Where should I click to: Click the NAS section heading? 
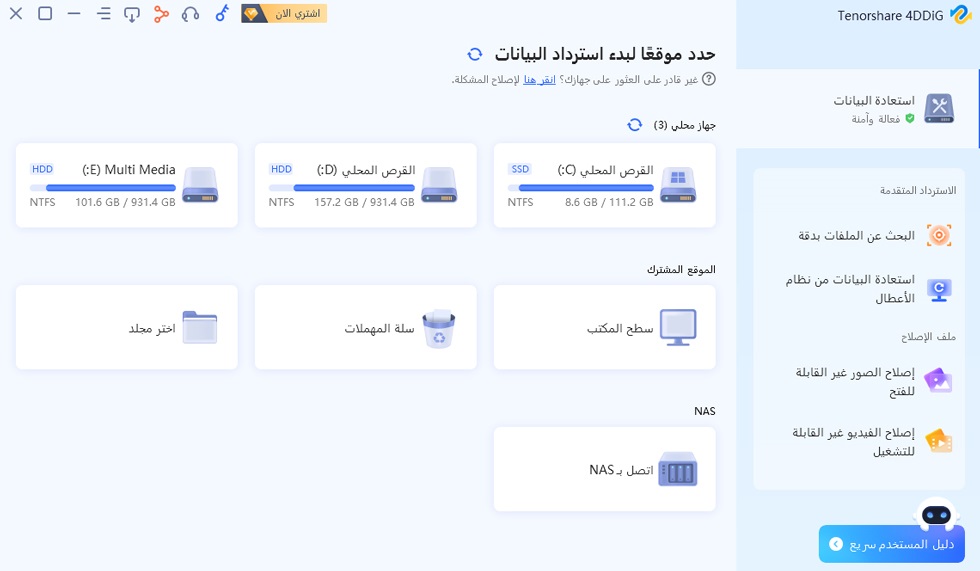click(704, 411)
